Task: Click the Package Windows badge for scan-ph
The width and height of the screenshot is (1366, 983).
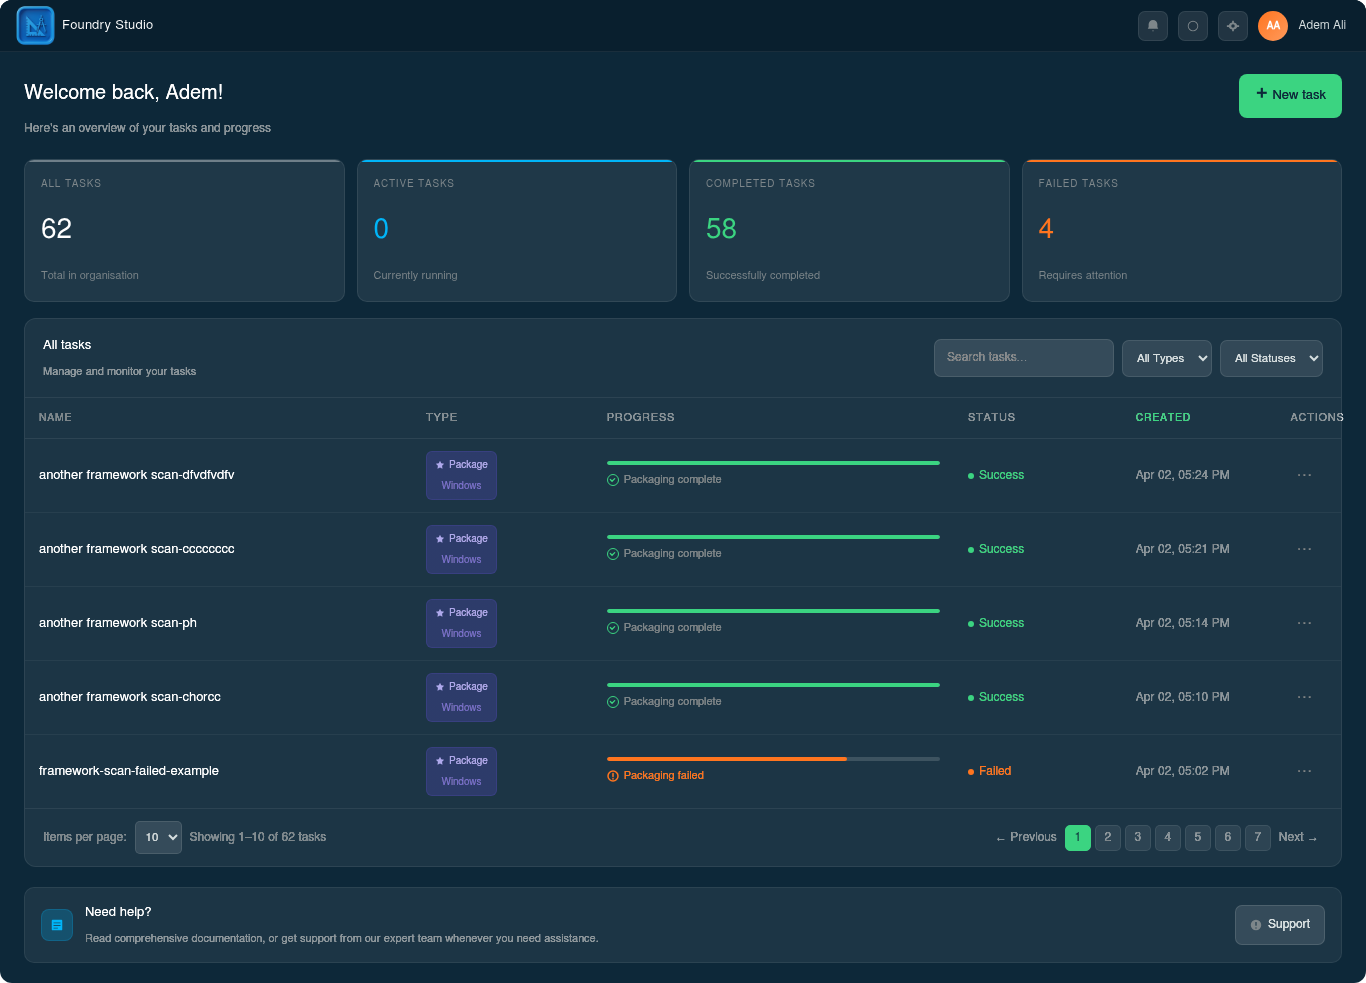Action: point(461,623)
